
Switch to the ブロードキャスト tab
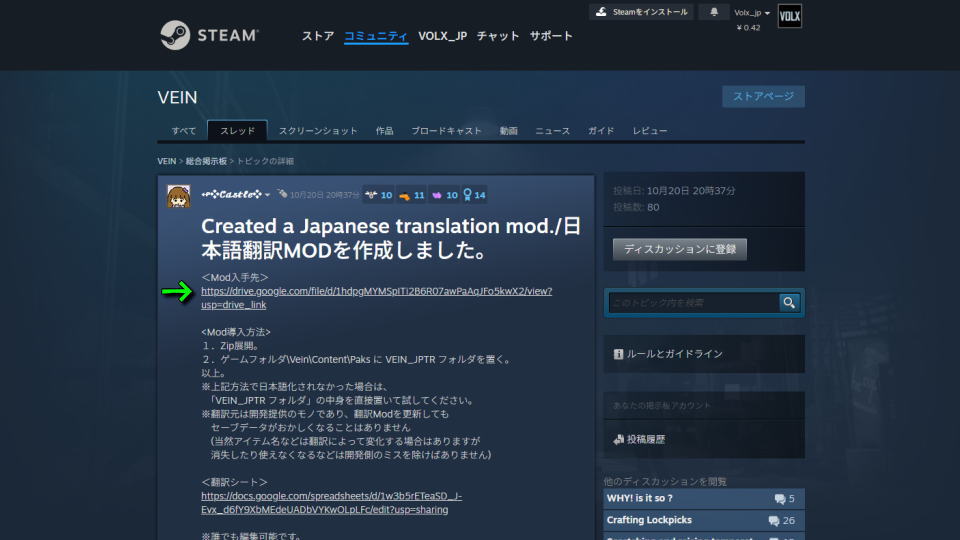446,130
